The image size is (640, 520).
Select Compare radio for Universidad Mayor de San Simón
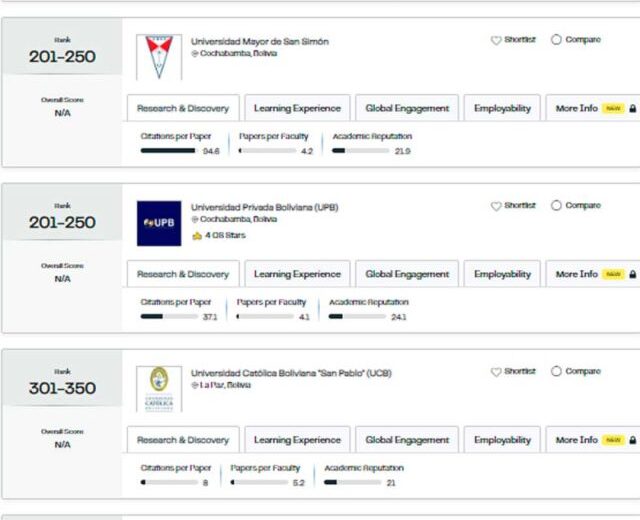click(556, 40)
